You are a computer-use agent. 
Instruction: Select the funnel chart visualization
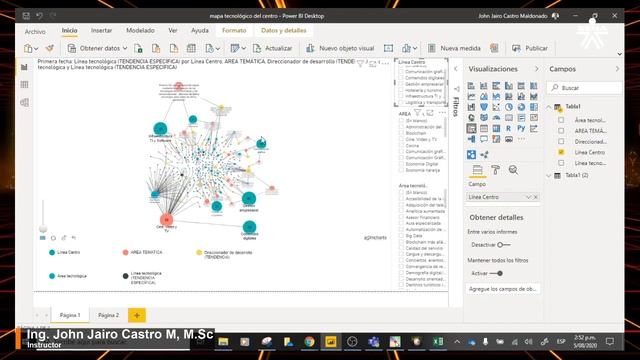[484, 107]
